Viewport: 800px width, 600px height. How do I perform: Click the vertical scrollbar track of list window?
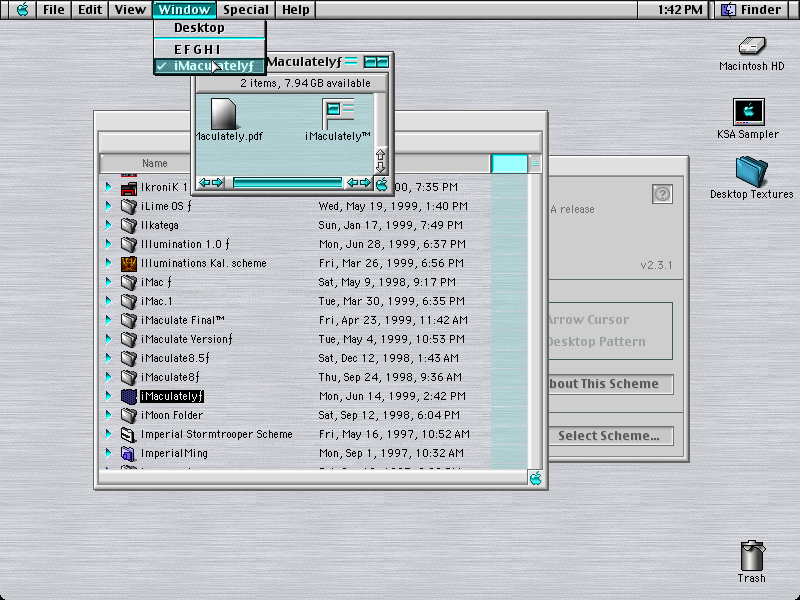[535, 321]
